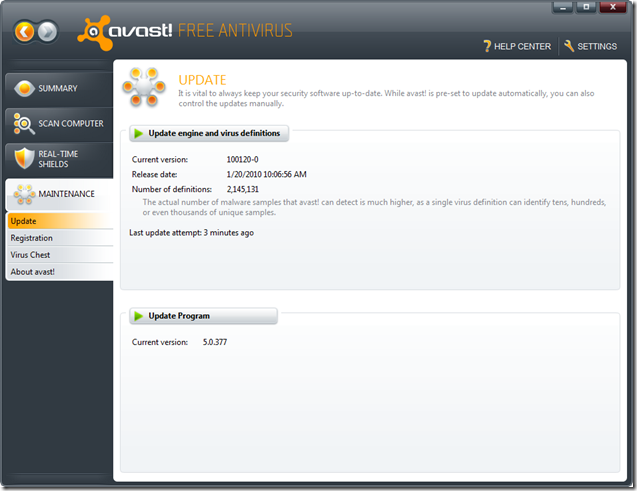
Task: Click the Real-Time Shields shield icon
Action: tap(24, 158)
